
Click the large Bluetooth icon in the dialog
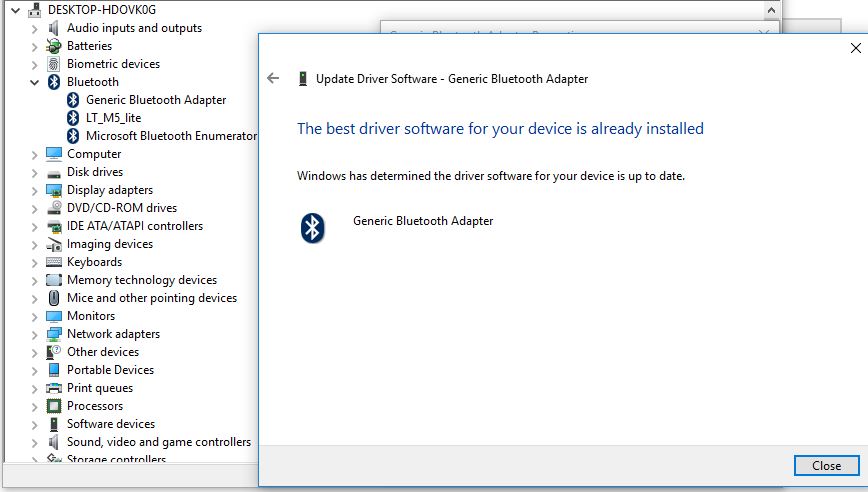[312, 228]
